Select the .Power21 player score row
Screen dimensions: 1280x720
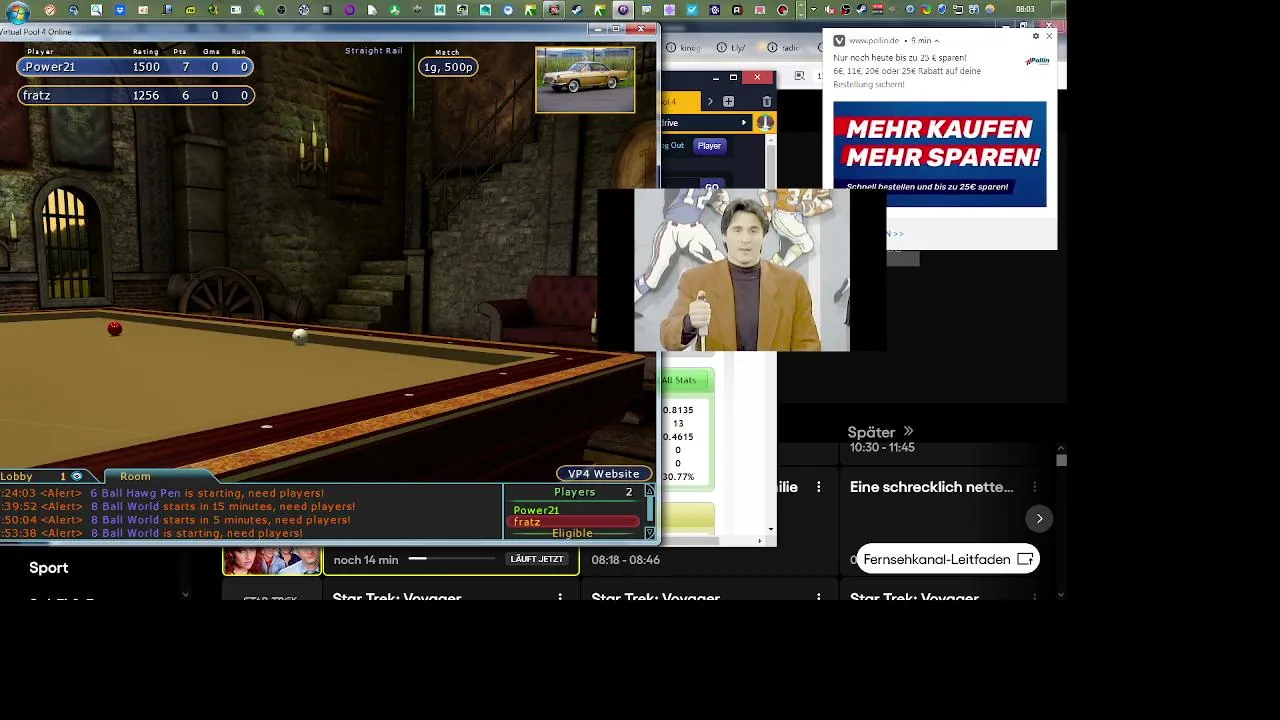pos(135,67)
